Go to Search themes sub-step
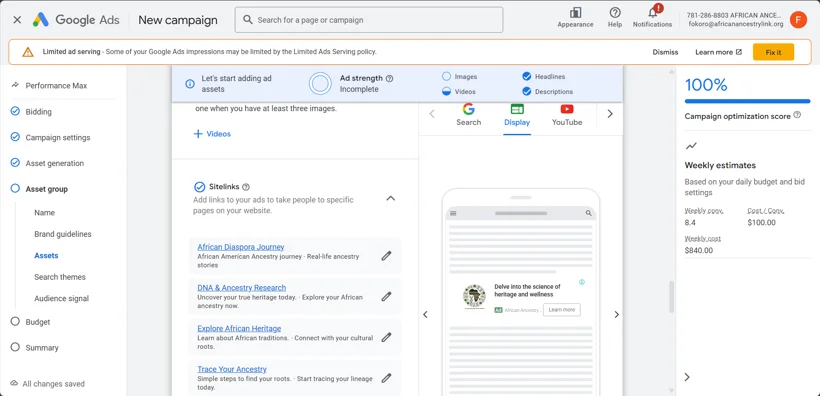Viewport: 820px width, 396px height. pyautogui.click(x=60, y=277)
